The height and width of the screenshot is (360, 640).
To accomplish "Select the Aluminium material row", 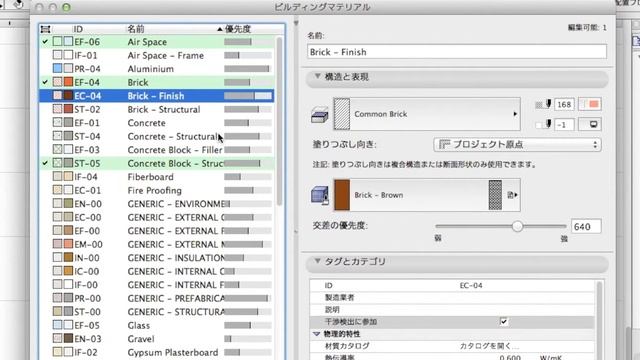I will click(x=157, y=69).
